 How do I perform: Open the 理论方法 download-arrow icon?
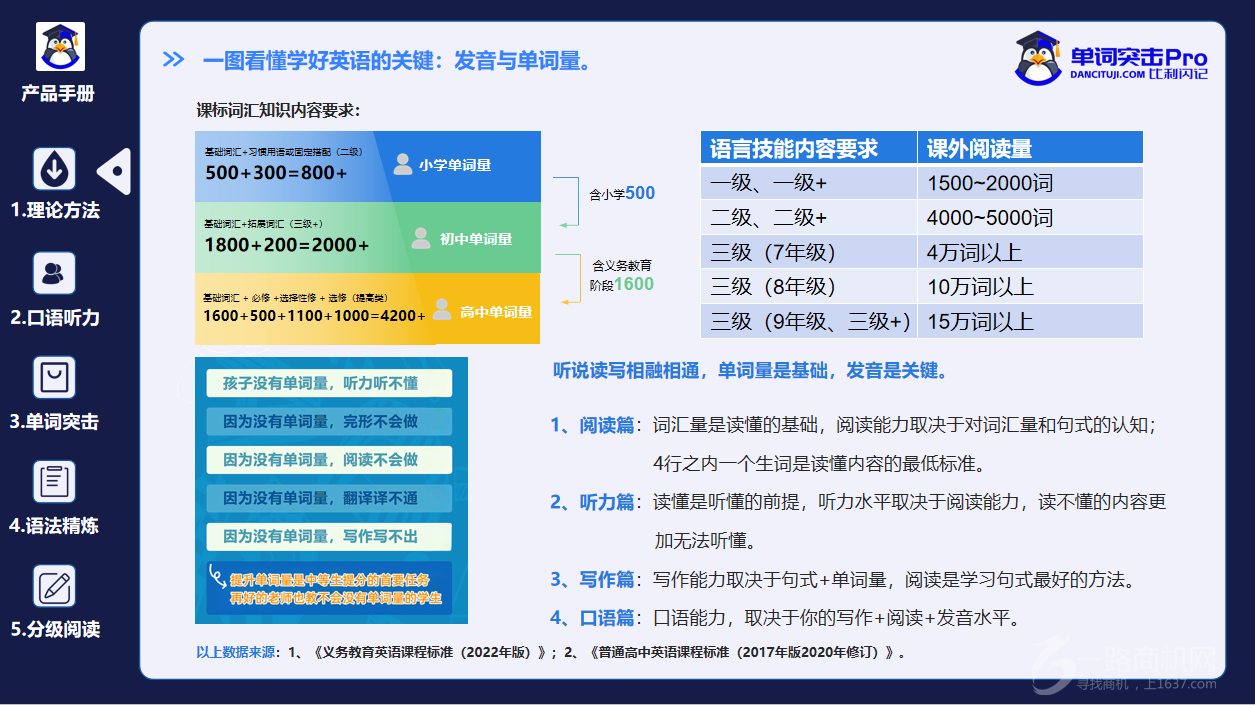pyautogui.click(x=54, y=169)
